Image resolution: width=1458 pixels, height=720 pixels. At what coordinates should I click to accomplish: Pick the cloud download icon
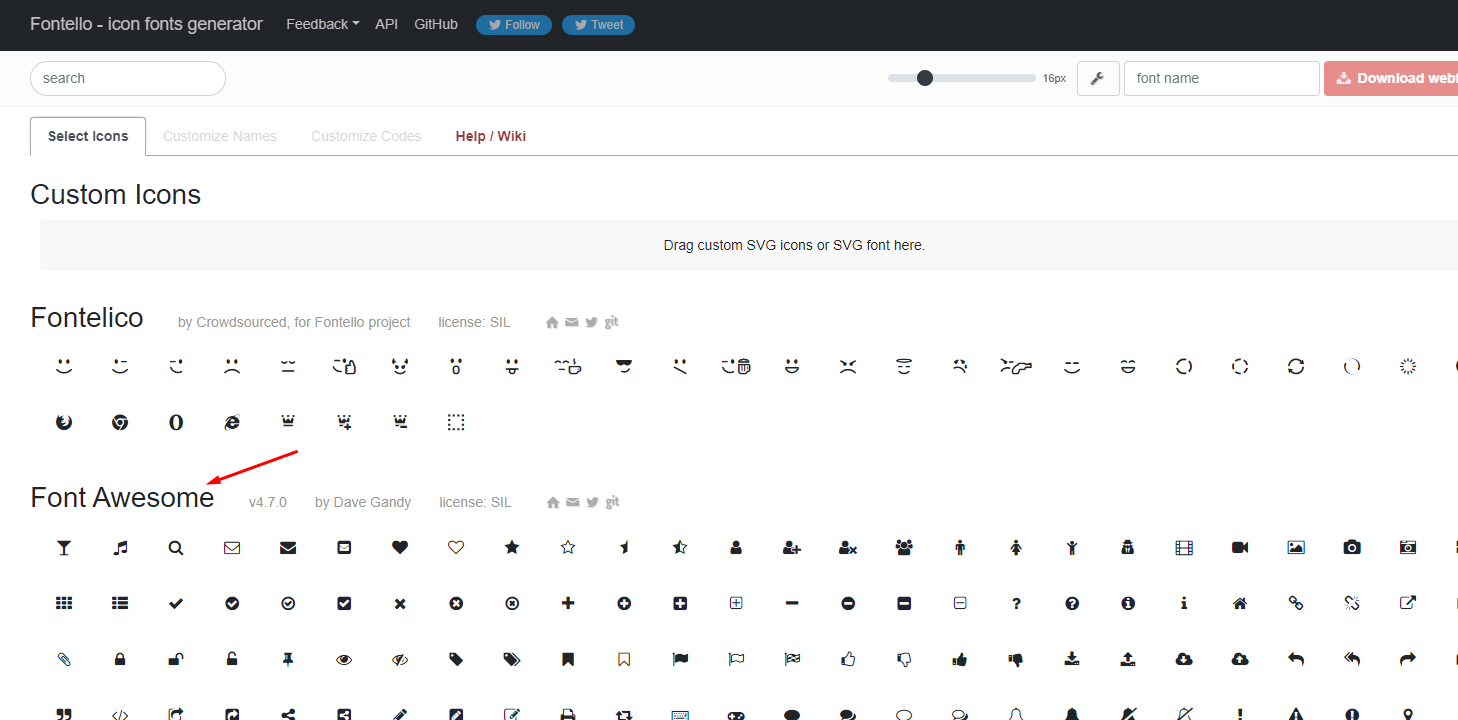coord(1184,659)
